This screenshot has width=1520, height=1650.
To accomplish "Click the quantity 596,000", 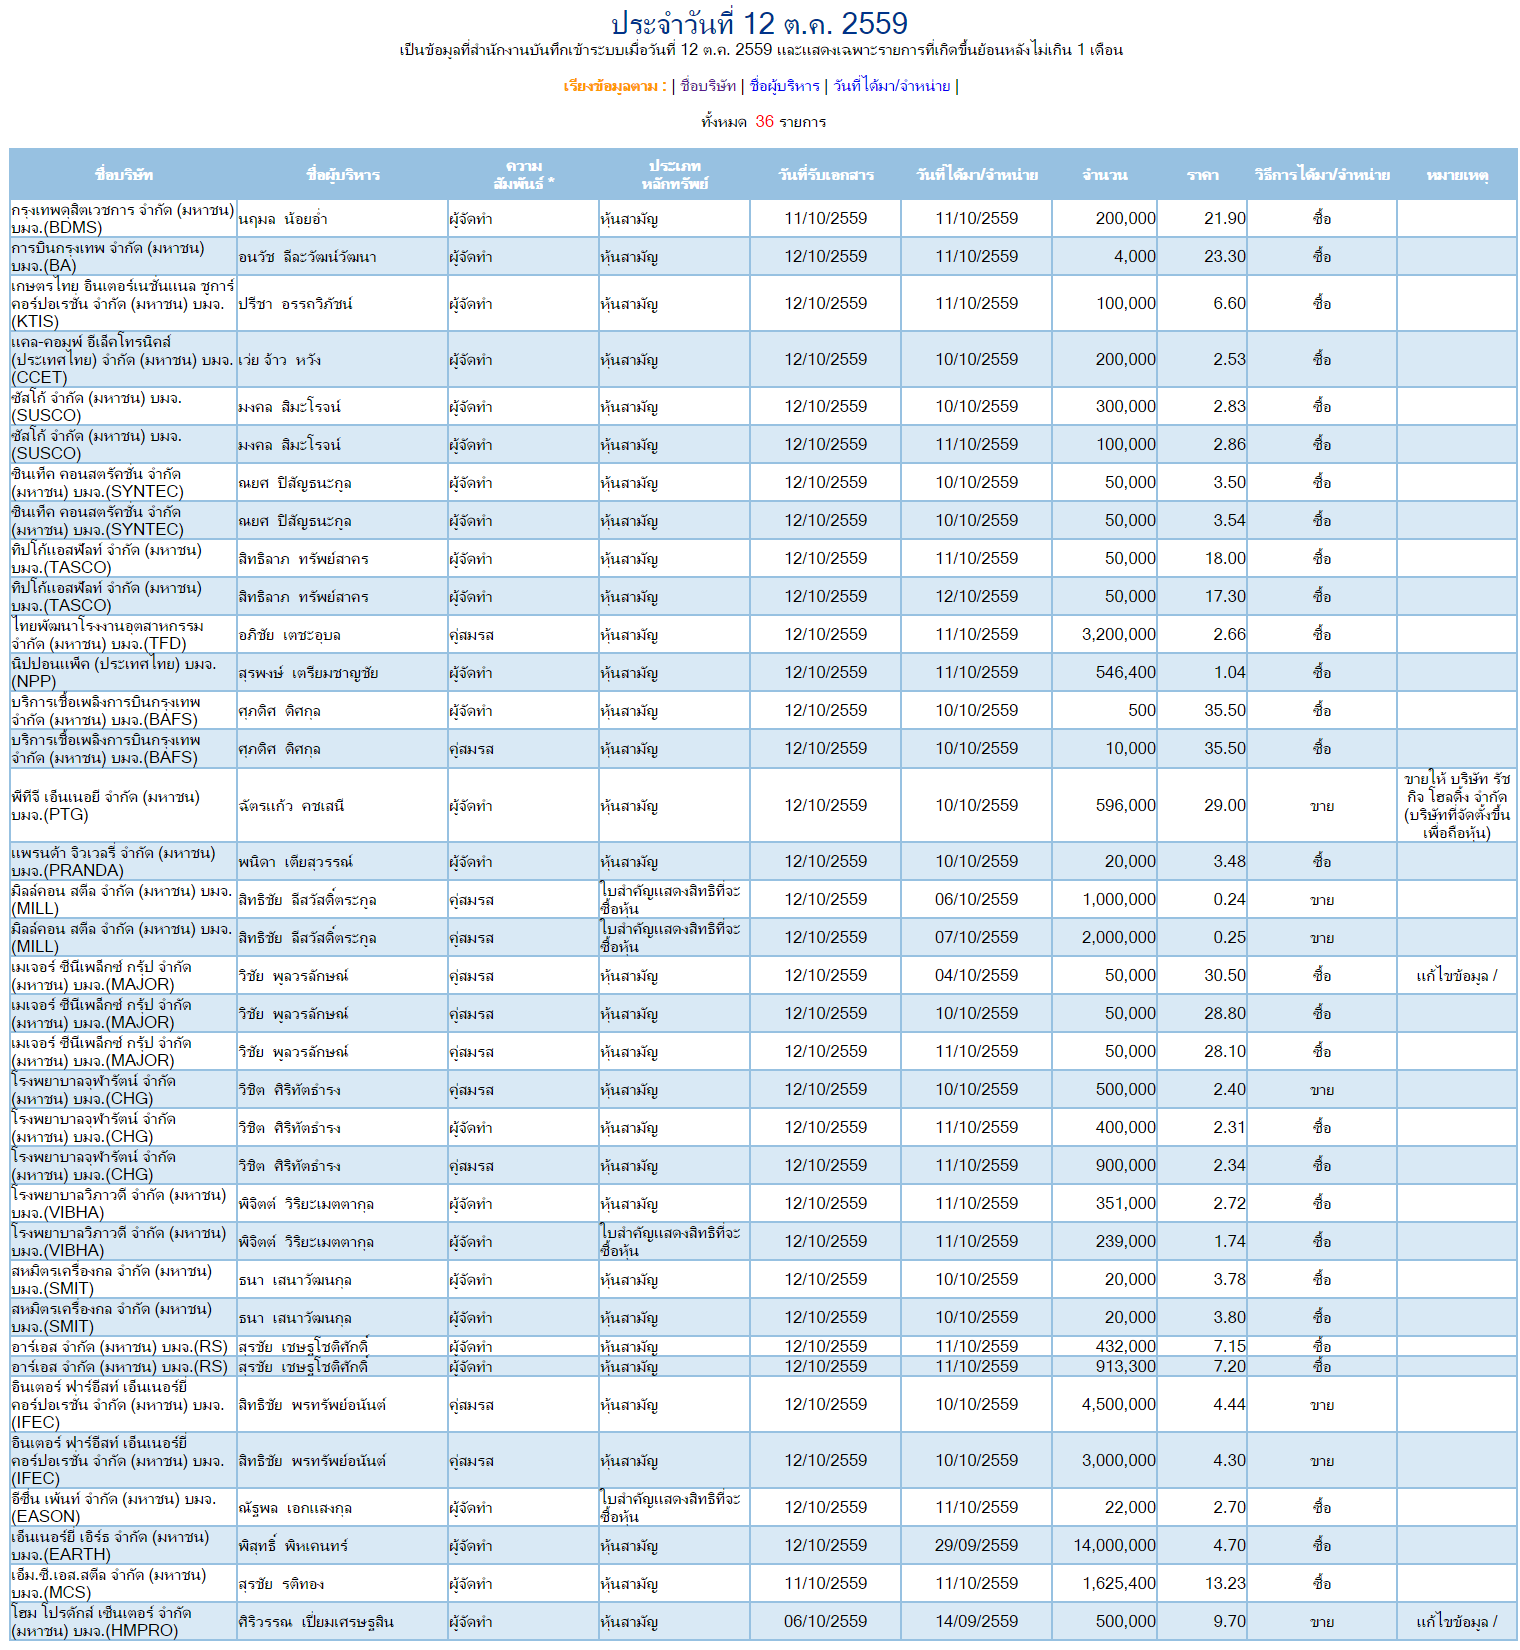I will click(x=1125, y=806).
